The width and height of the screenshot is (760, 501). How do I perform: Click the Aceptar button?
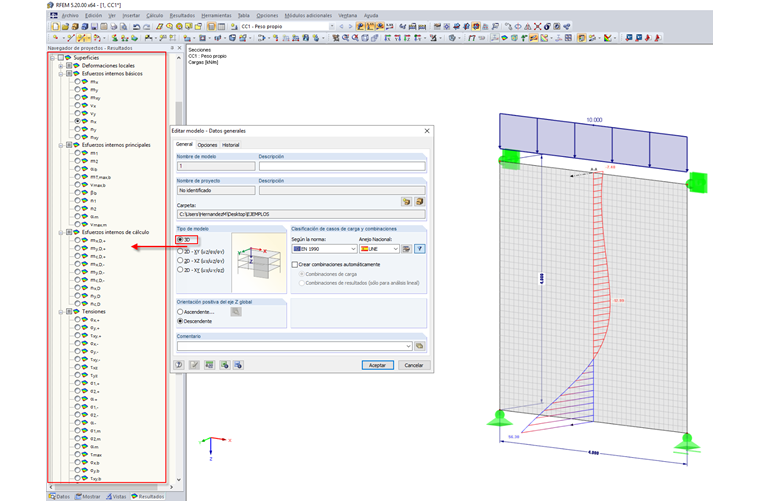(377, 365)
